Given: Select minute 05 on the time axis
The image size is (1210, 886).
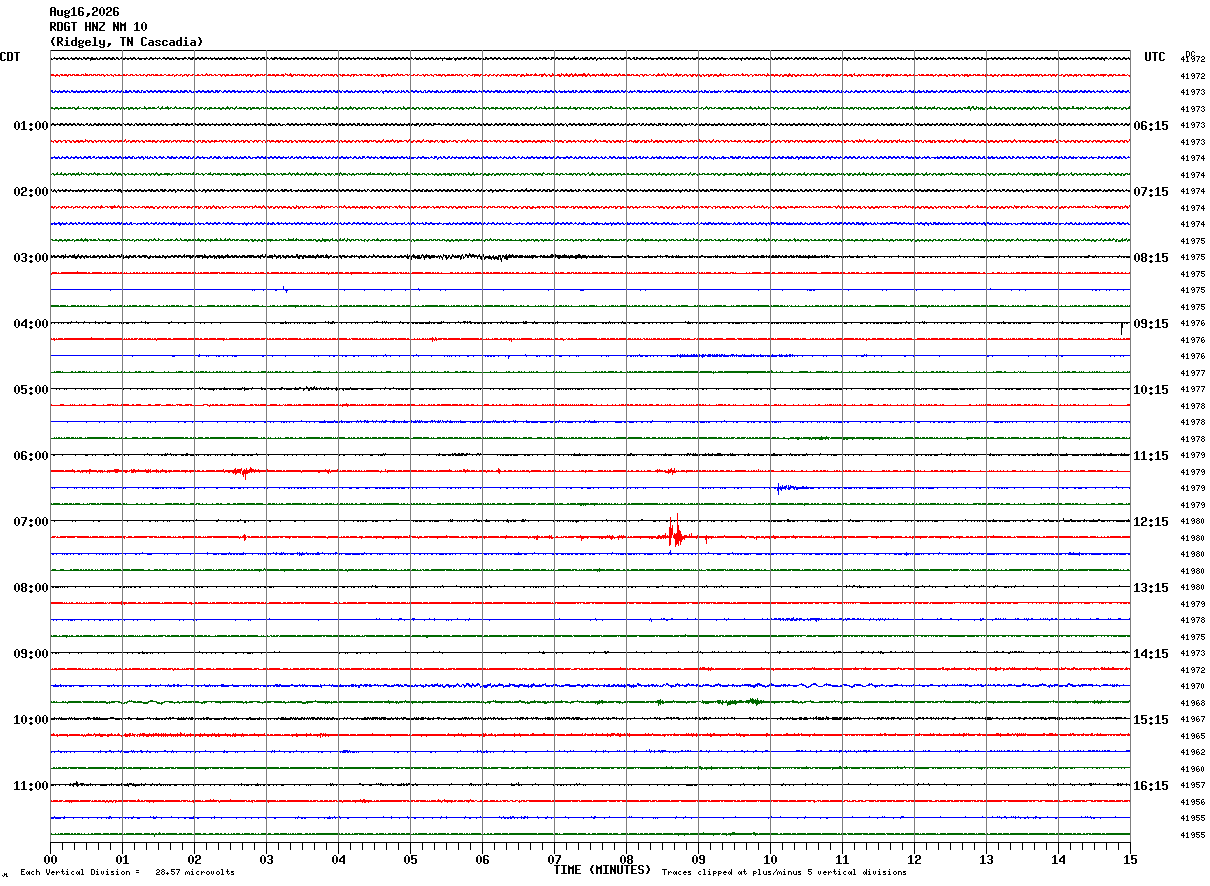Looking at the screenshot, I should click(410, 859).
